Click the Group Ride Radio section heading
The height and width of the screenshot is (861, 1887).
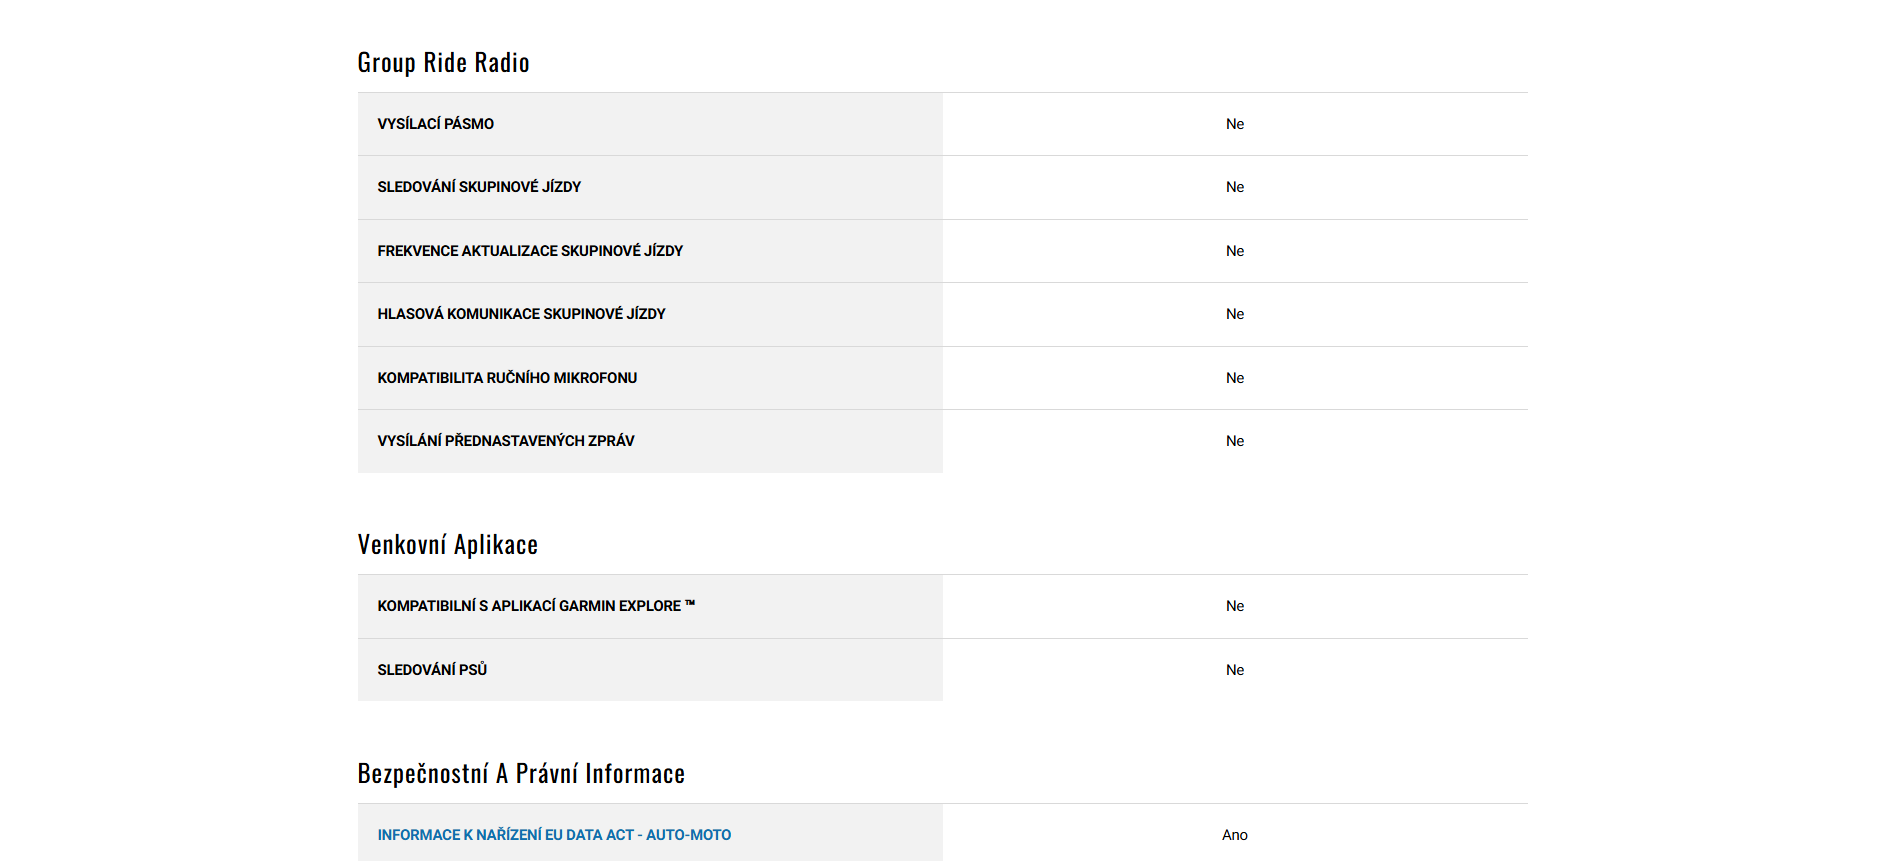[443, 63]
